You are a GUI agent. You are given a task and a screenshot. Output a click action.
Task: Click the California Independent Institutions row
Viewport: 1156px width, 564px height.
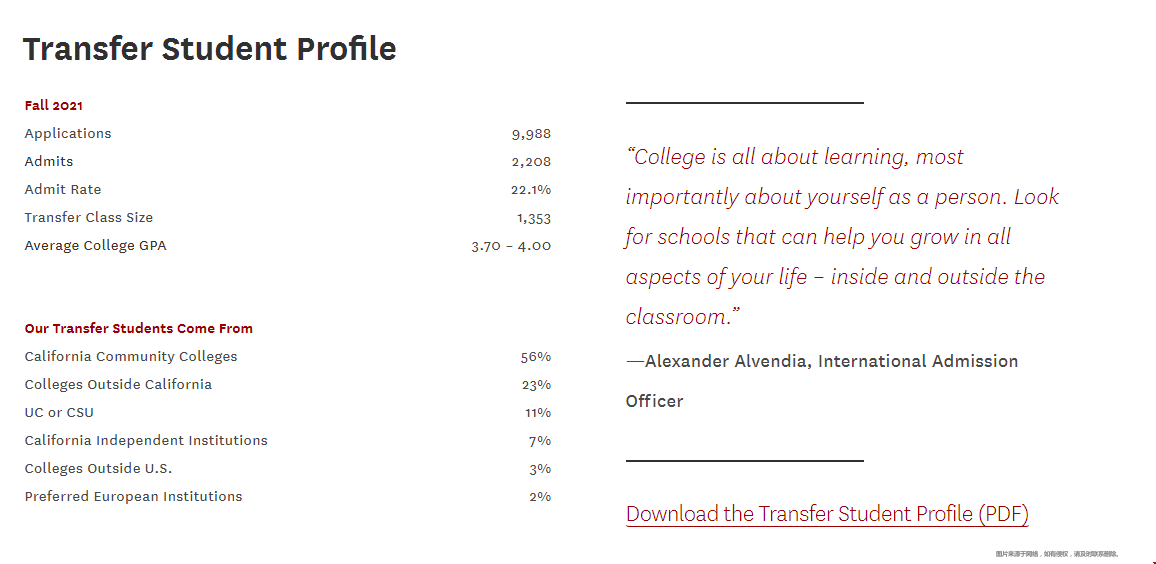[x=288, y=441]
